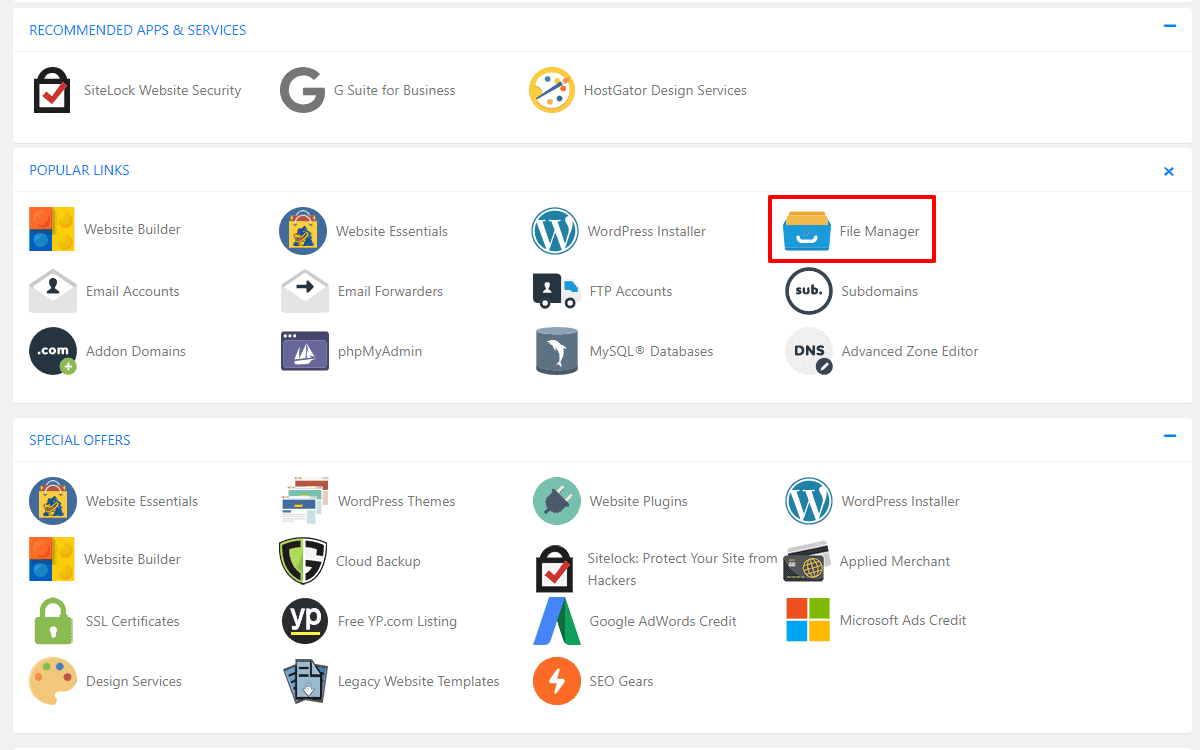Image resolution: width=1200 pixels, height=750 pixels.
Task: Open the File Manager link text
Action: [x=880, y=231]
